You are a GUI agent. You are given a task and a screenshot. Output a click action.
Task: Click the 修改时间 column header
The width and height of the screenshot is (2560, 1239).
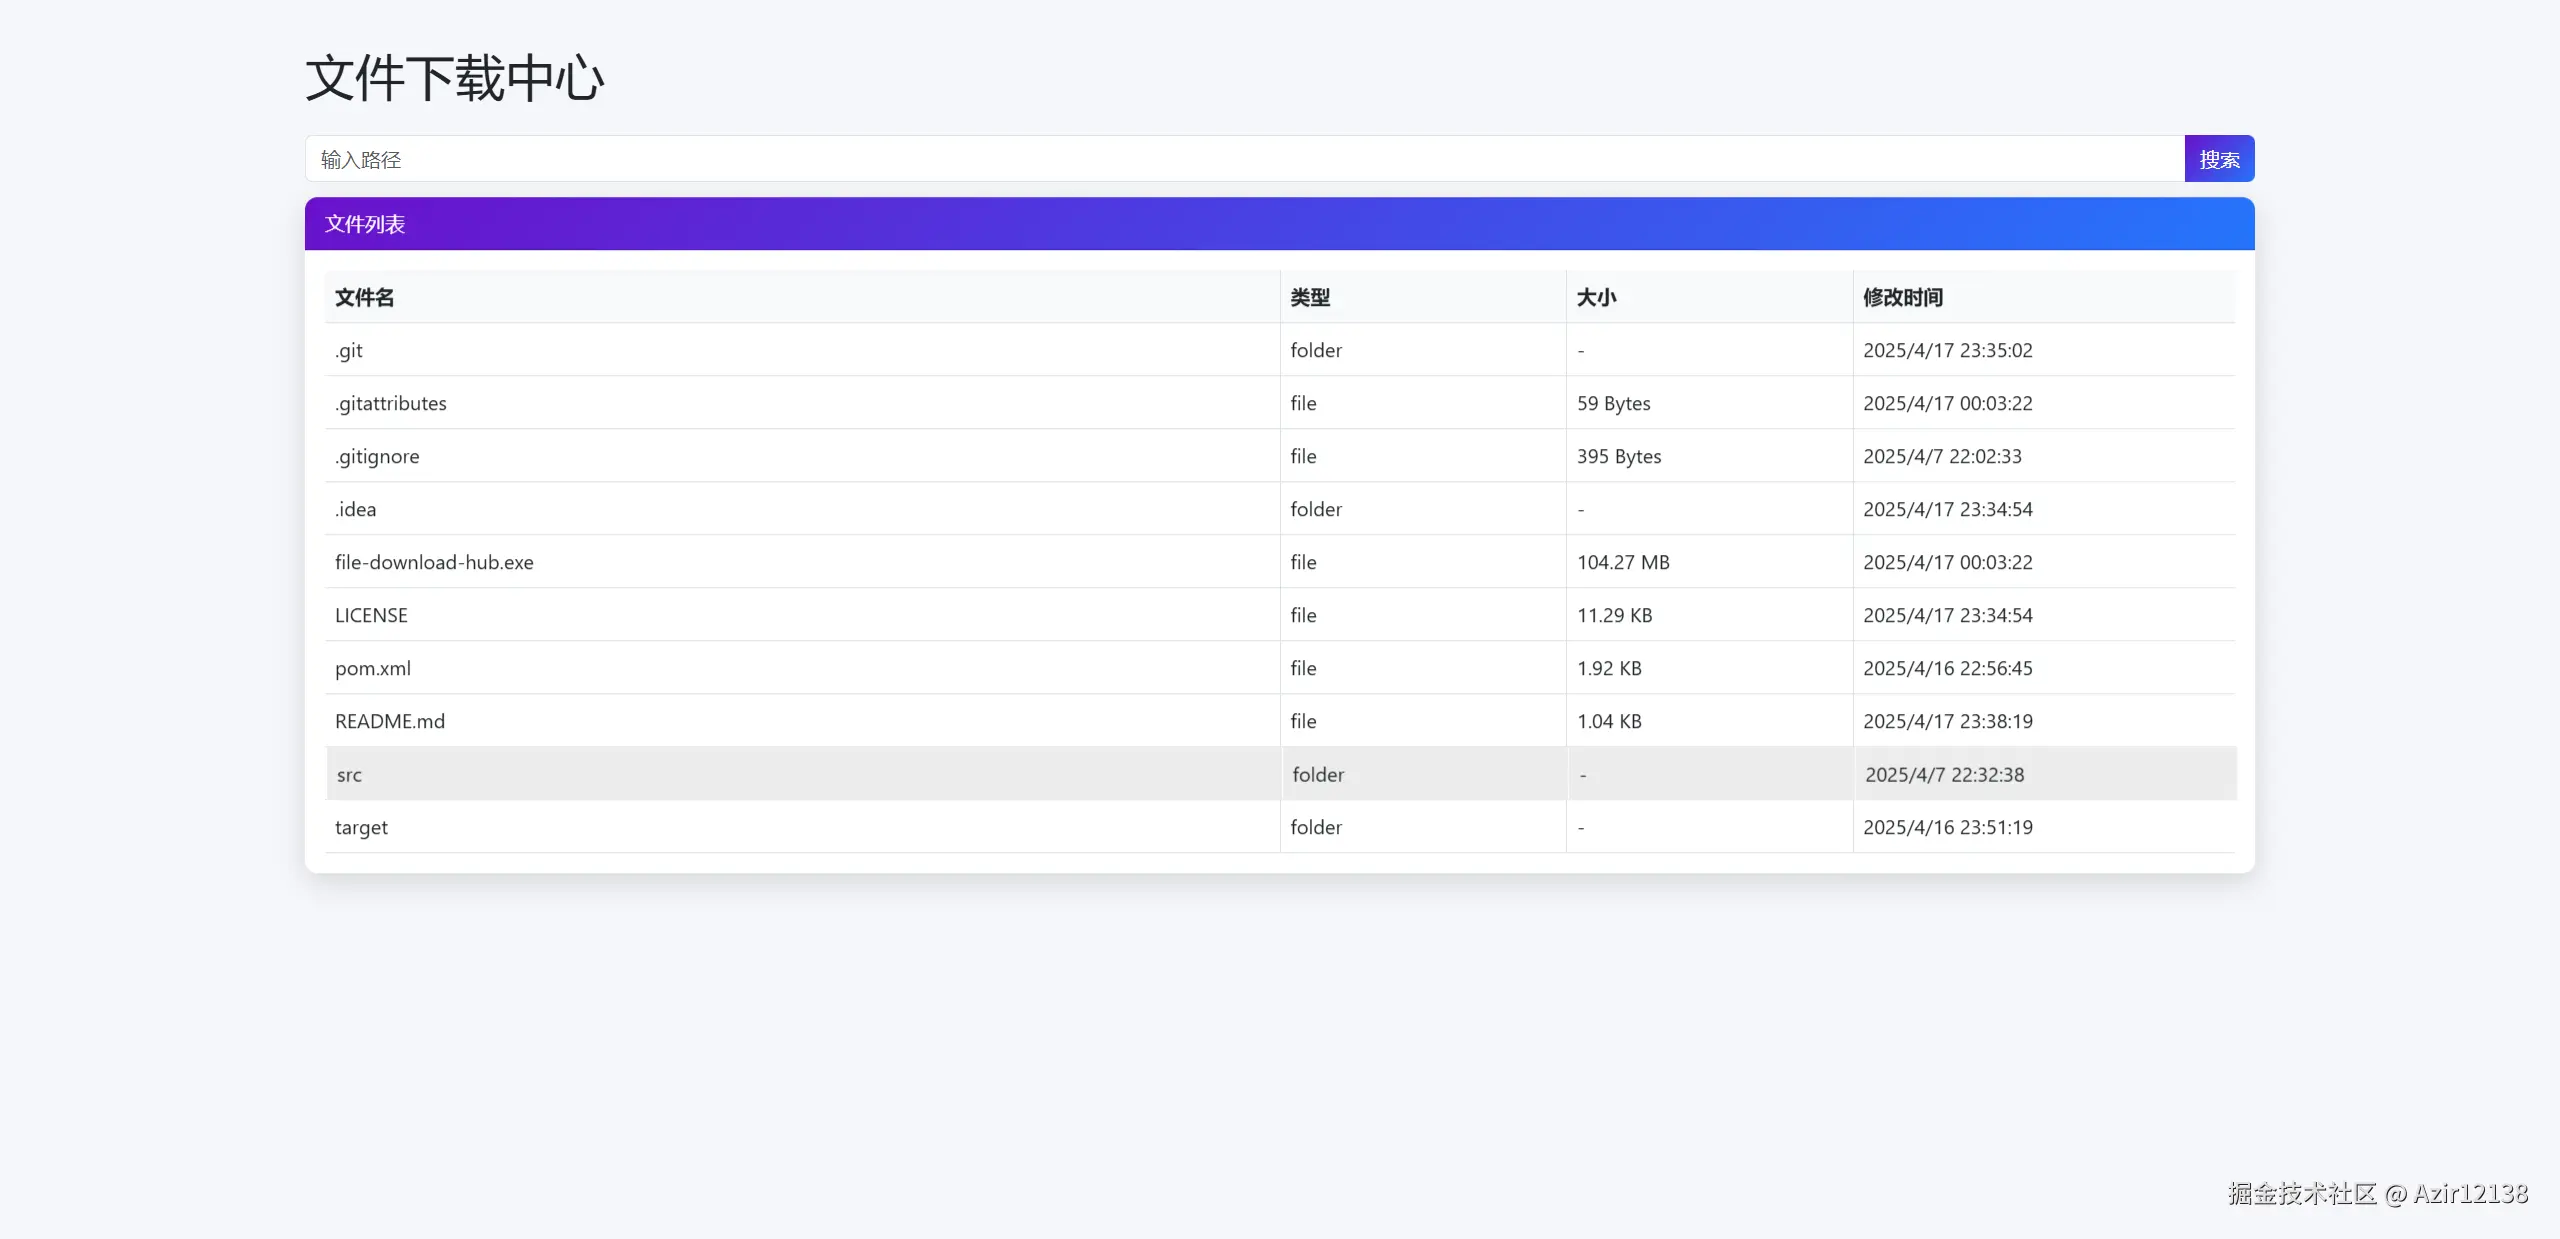(1902, 297)
